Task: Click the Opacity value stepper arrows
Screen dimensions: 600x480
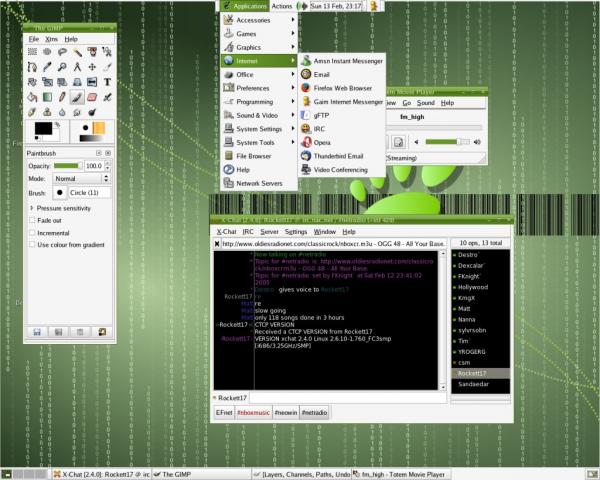Action: coord(108,166)
